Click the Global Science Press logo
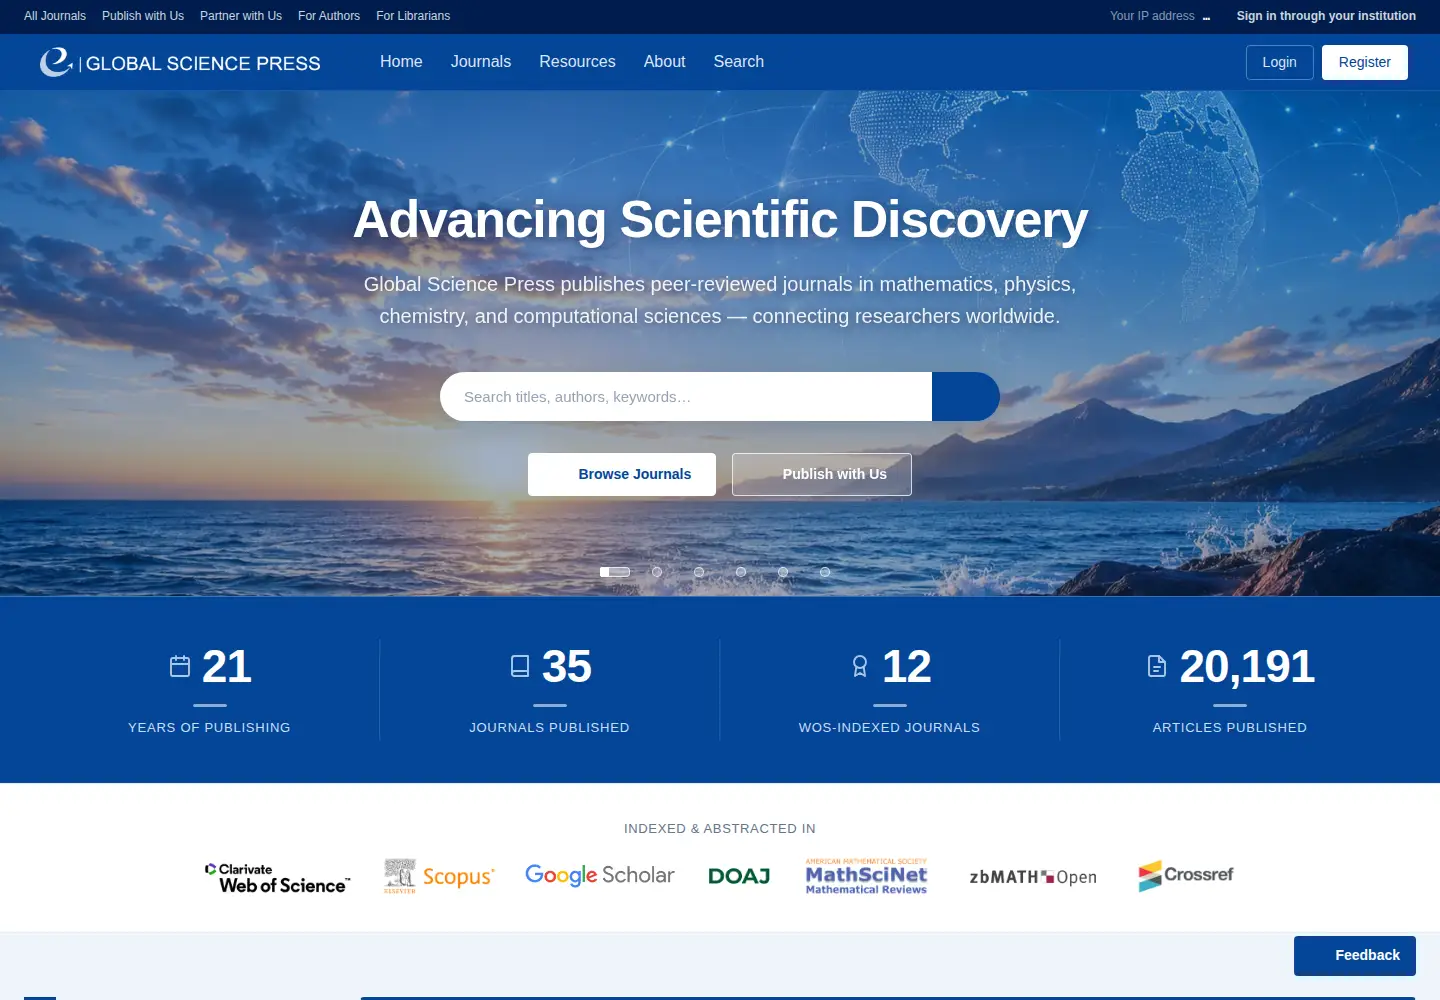The image size is (1440, 1000). pyautogui.click(x=180, y=62)
